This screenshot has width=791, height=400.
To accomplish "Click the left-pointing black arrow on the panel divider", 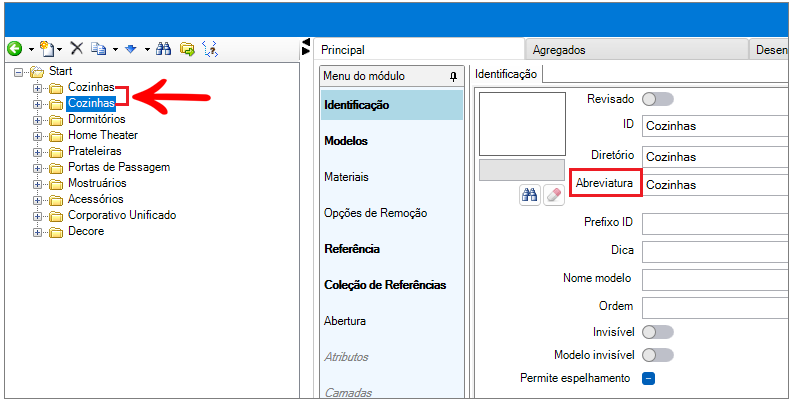I will 306,42.
